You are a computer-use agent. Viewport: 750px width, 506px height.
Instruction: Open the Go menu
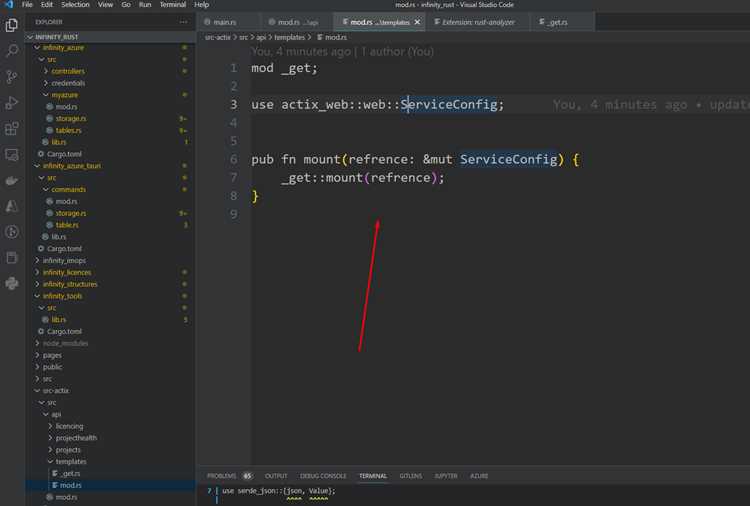pyautogui.click(x=126, y=4)
